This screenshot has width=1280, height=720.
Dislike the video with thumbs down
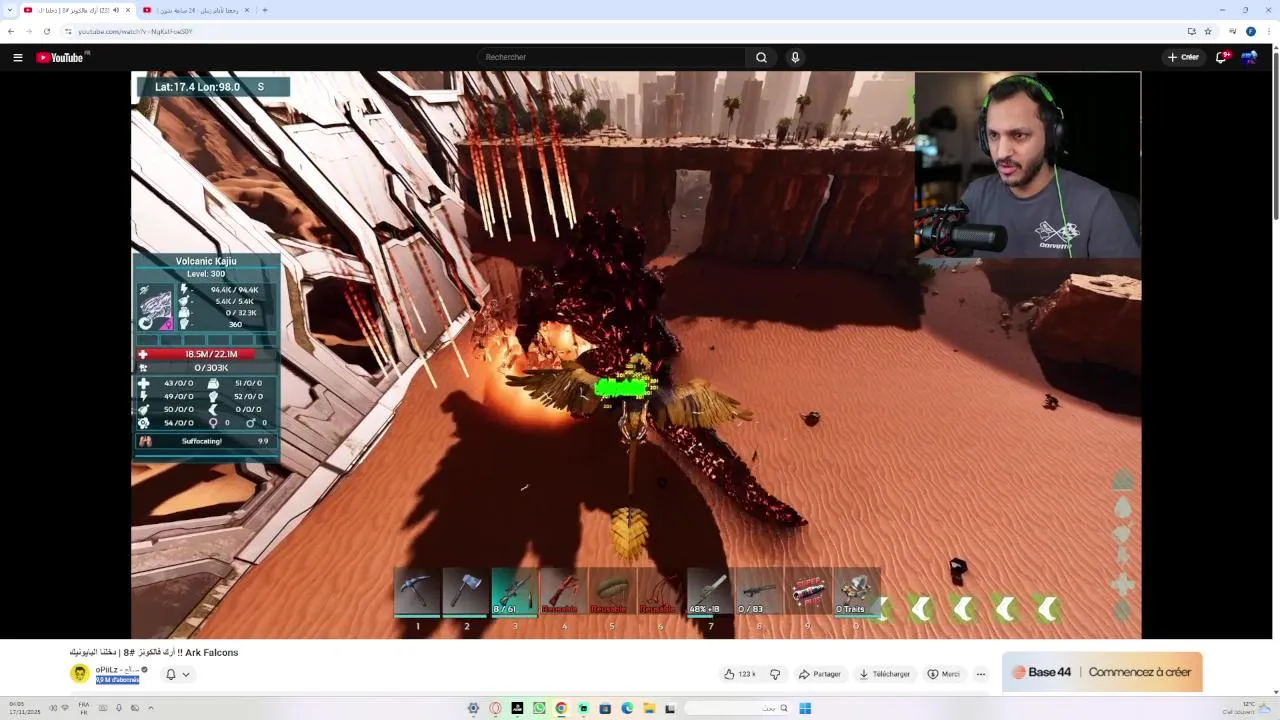pos(775,674)
